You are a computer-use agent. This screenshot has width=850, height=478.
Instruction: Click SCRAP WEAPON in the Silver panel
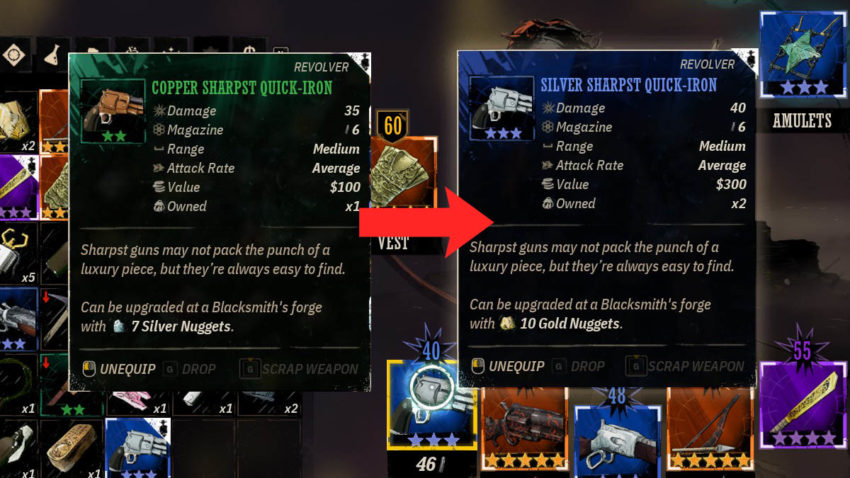(685, 366)
